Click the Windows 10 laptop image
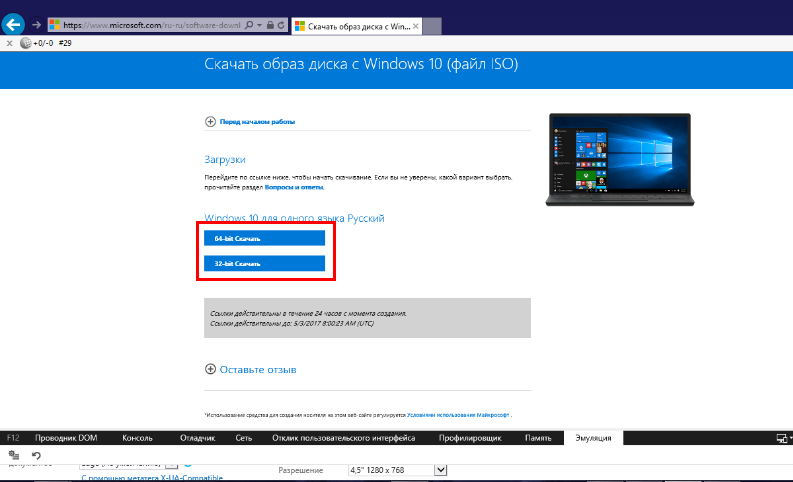Screen dimensions: 793x482 (620, 160)
